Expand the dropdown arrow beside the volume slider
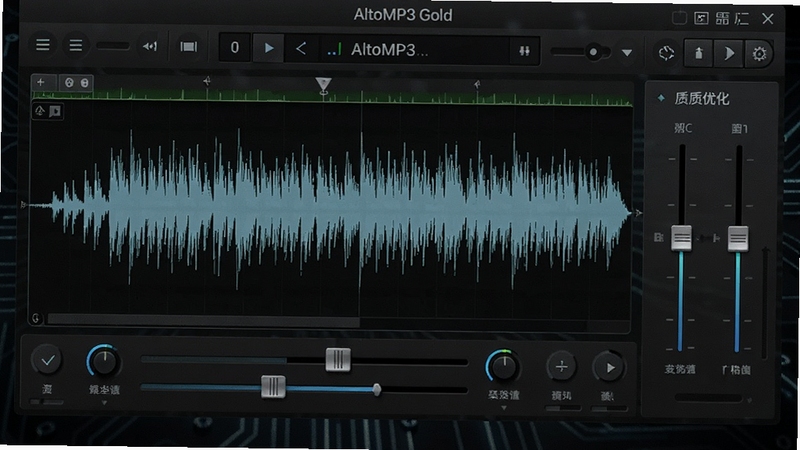The height and width of the screenshot is (450, 800). [x=627, y=53]
